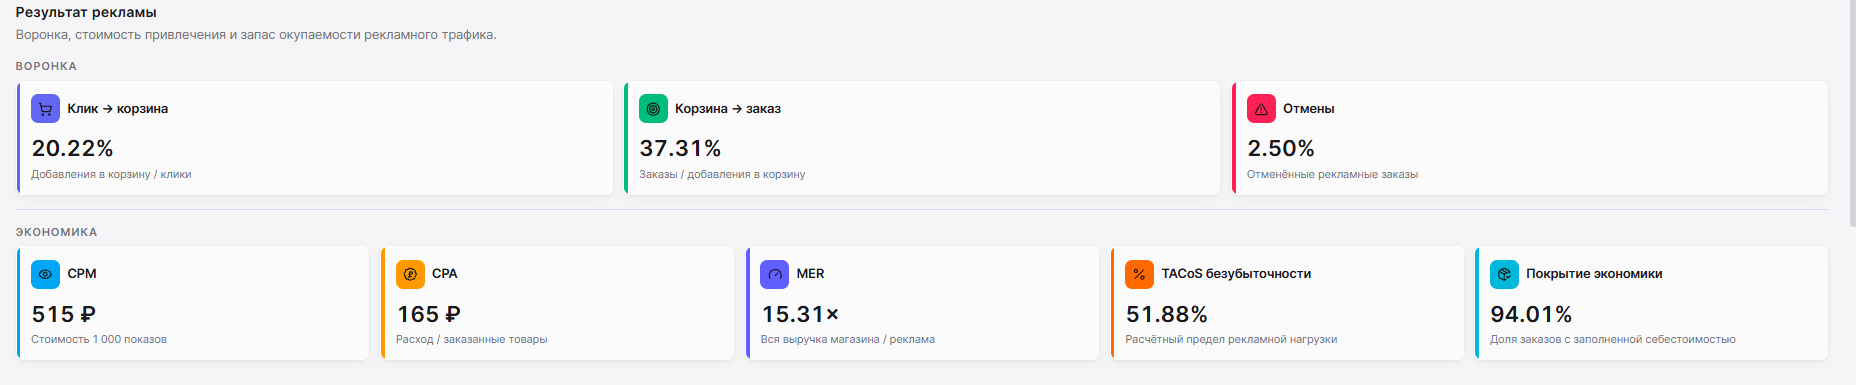Click the Клик → корзина card title

pos(118,109)
